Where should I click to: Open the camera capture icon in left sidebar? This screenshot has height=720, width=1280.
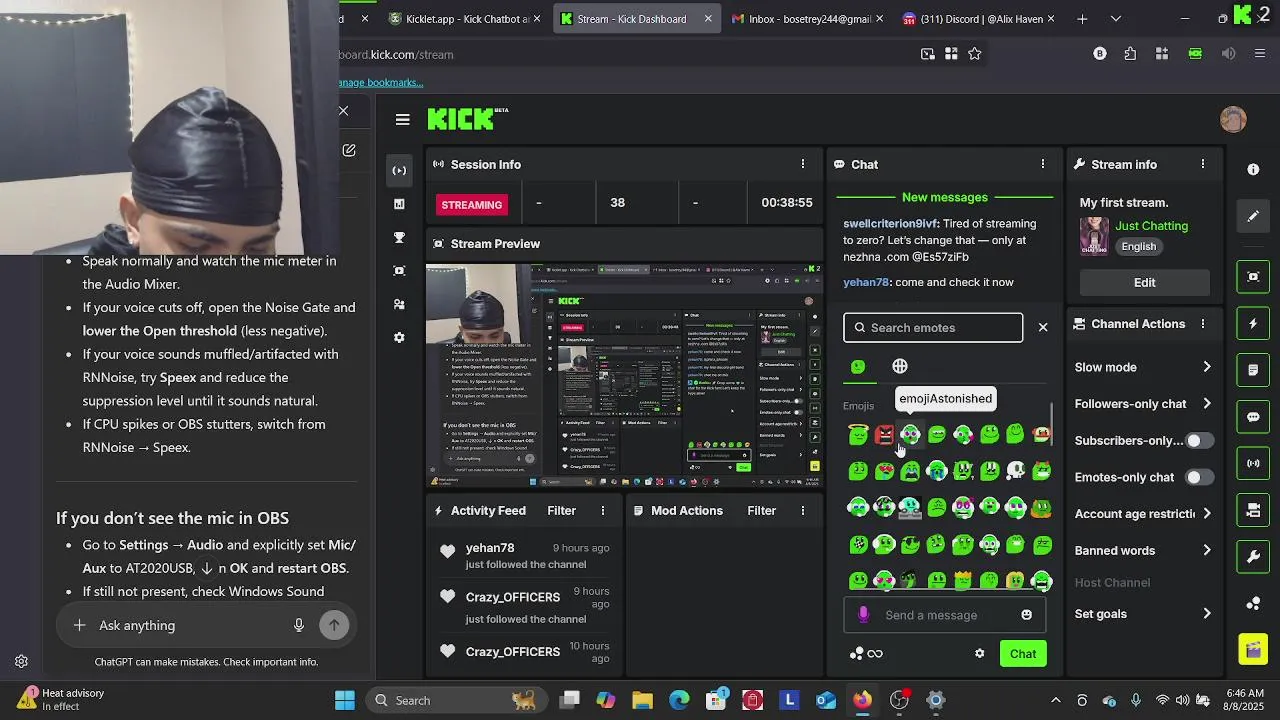(x=399, y=270)
